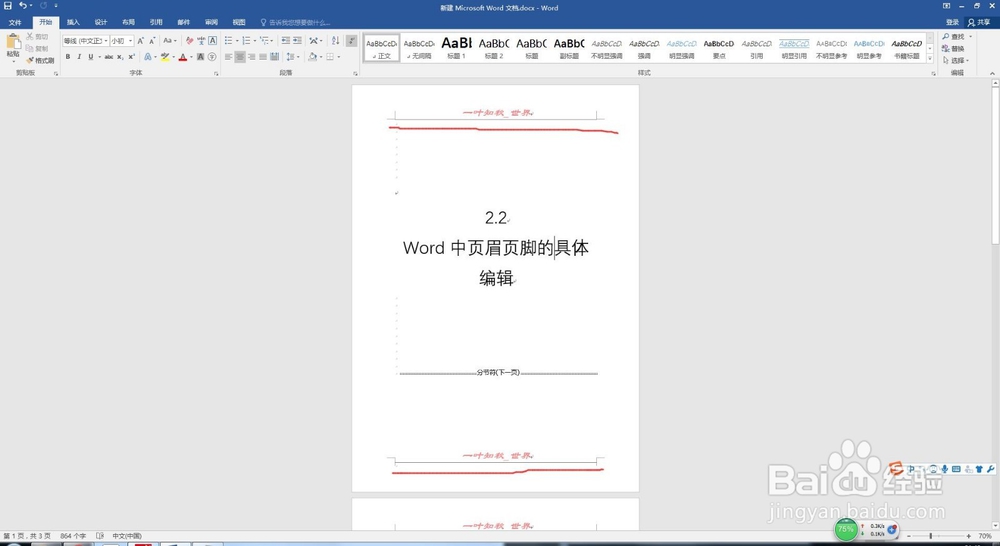Switch to the 布局 (Layout) tab
The image size is (1000, 546).
128,22
